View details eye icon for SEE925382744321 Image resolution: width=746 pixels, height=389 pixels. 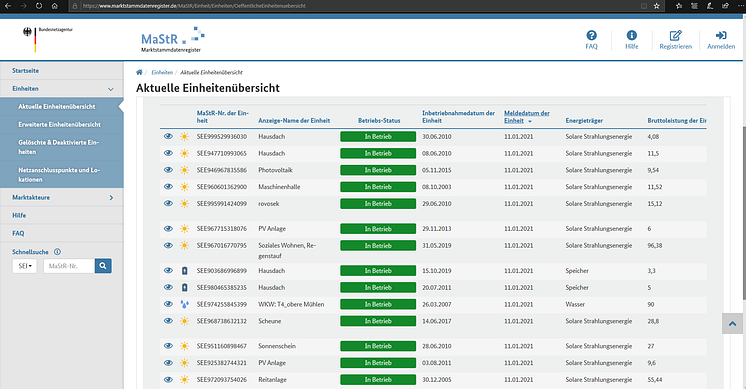(x=168, y=362)
